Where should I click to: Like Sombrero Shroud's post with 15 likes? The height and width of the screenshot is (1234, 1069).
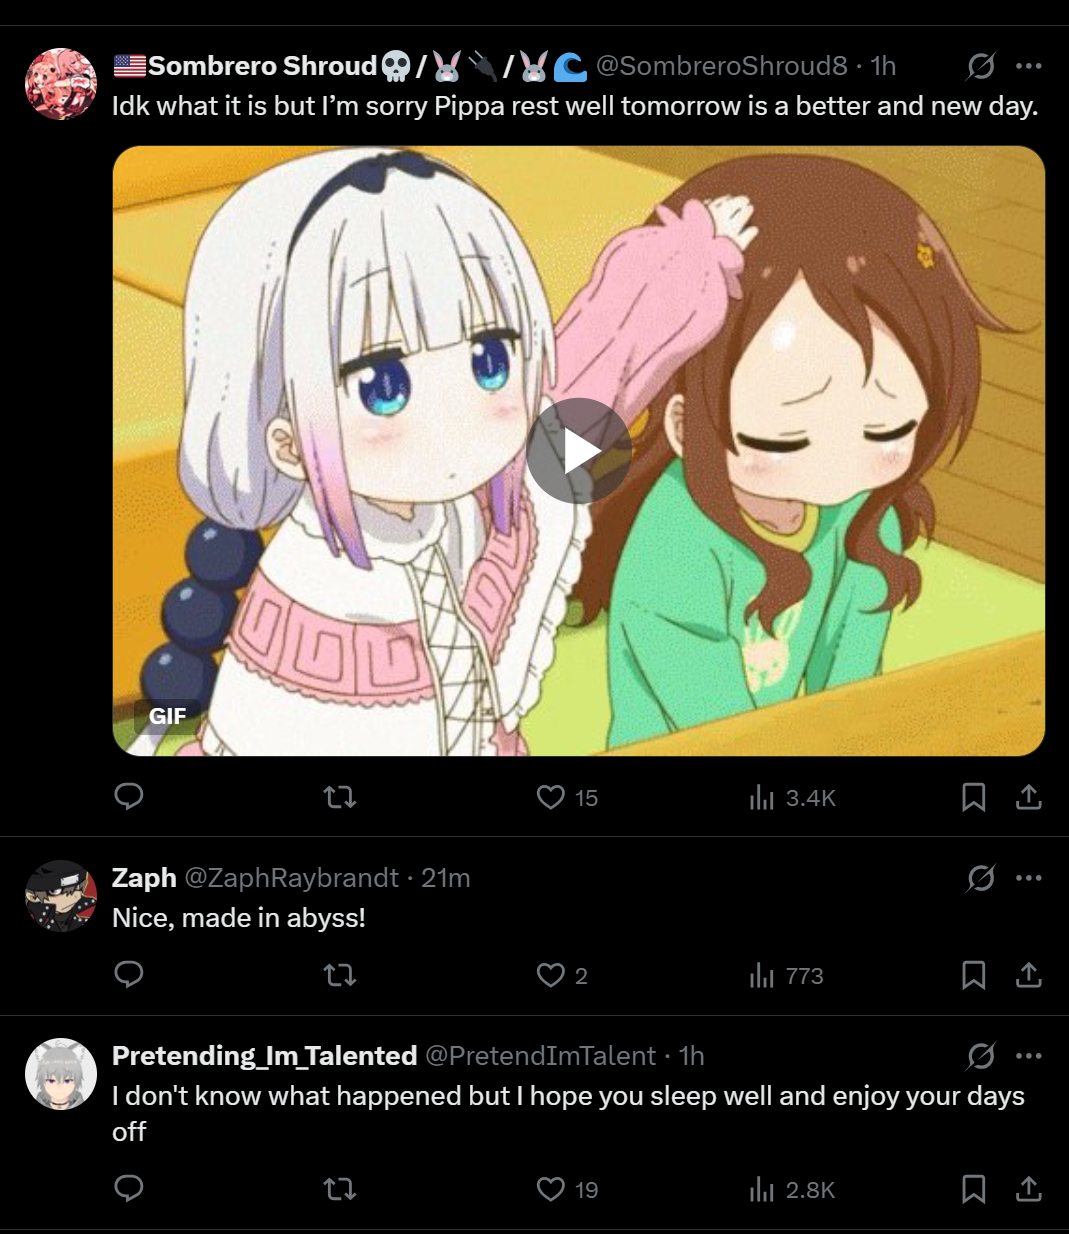click(567, 797)
